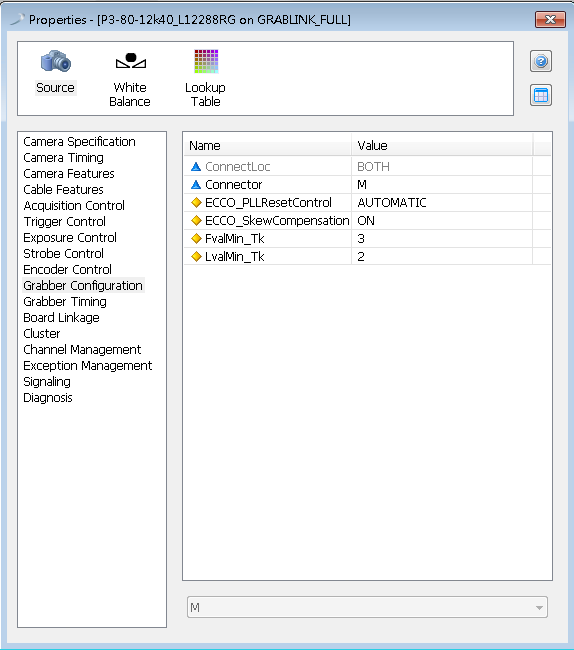Click the BOTH value of ConnectLoc
Image resolution: width=574 pixels, height=650 pixels.
coord(373,167)
